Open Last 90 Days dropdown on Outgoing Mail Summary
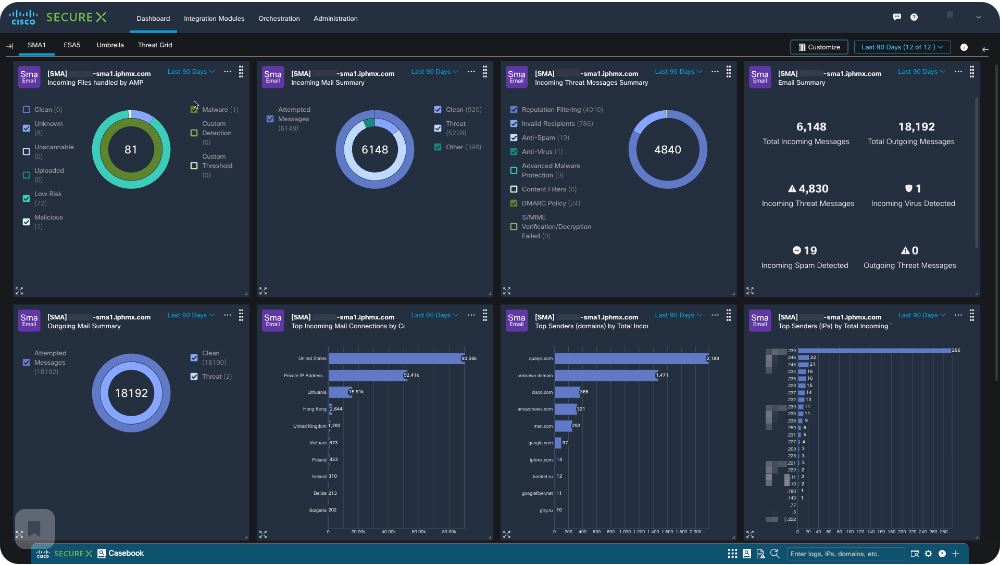Image resolution: width=1002 pixels, height=565 pixels. [191, 315]
